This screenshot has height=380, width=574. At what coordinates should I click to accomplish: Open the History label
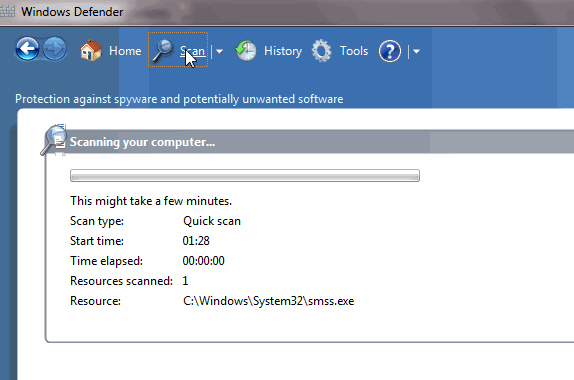pos(283,51)
